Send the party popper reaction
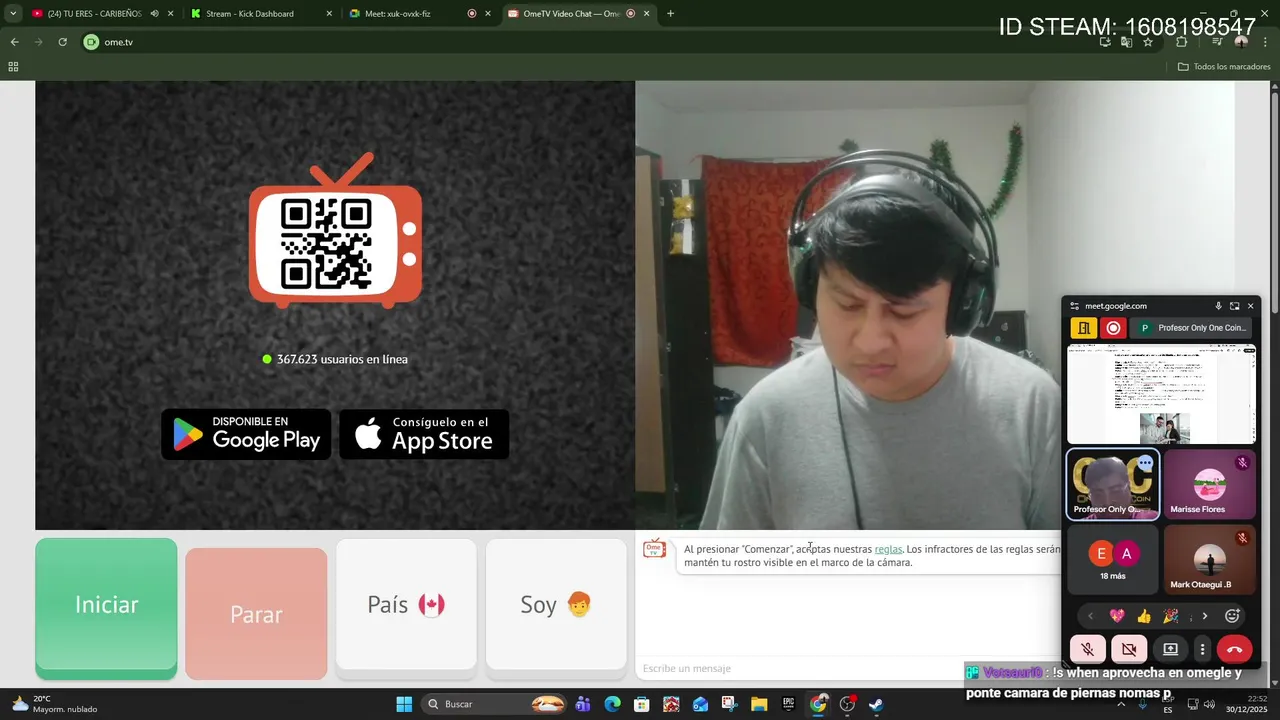Screen dimensions: 1280x720 click(x=1170, y=616)
